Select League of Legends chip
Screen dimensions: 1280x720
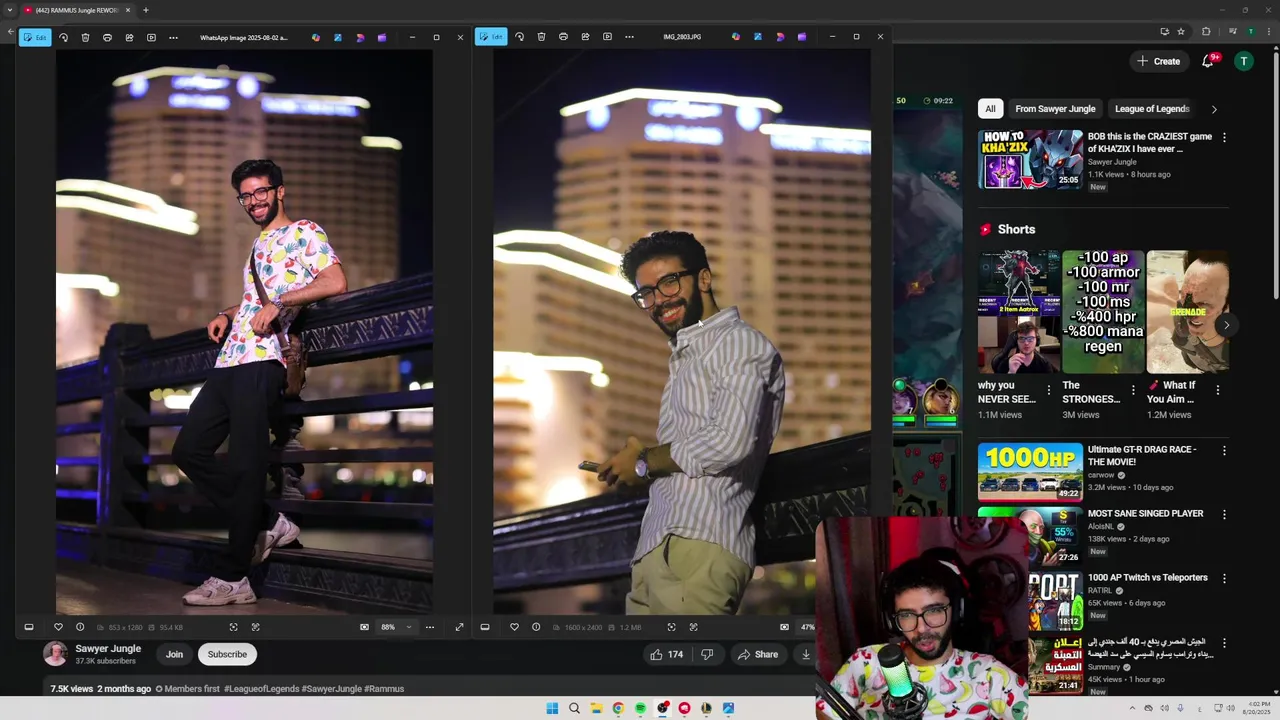pos(1152,109)
